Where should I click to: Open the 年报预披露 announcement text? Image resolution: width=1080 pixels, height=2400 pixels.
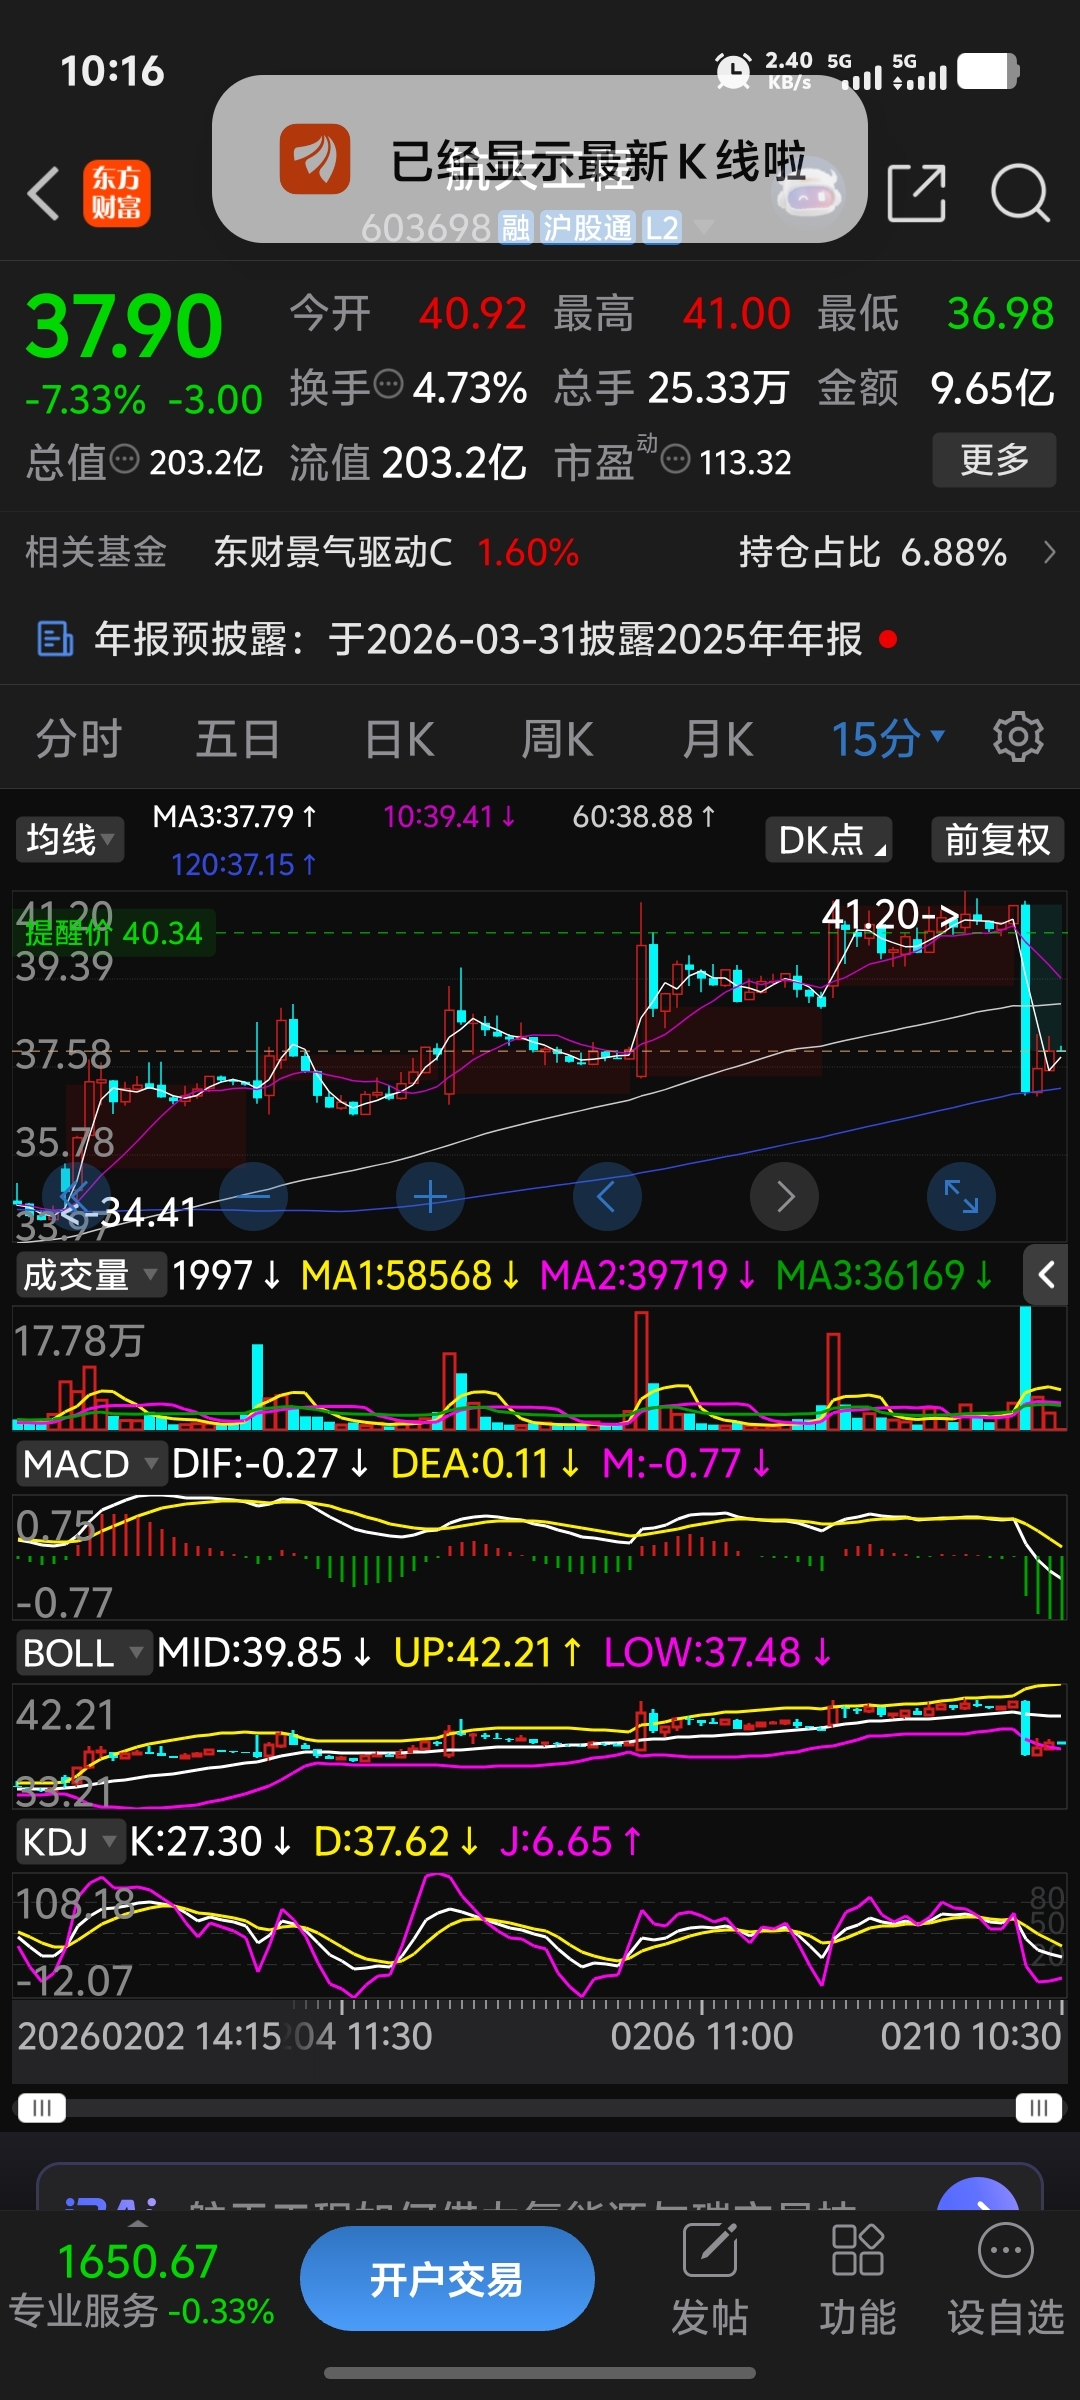(x=478, y=638)
